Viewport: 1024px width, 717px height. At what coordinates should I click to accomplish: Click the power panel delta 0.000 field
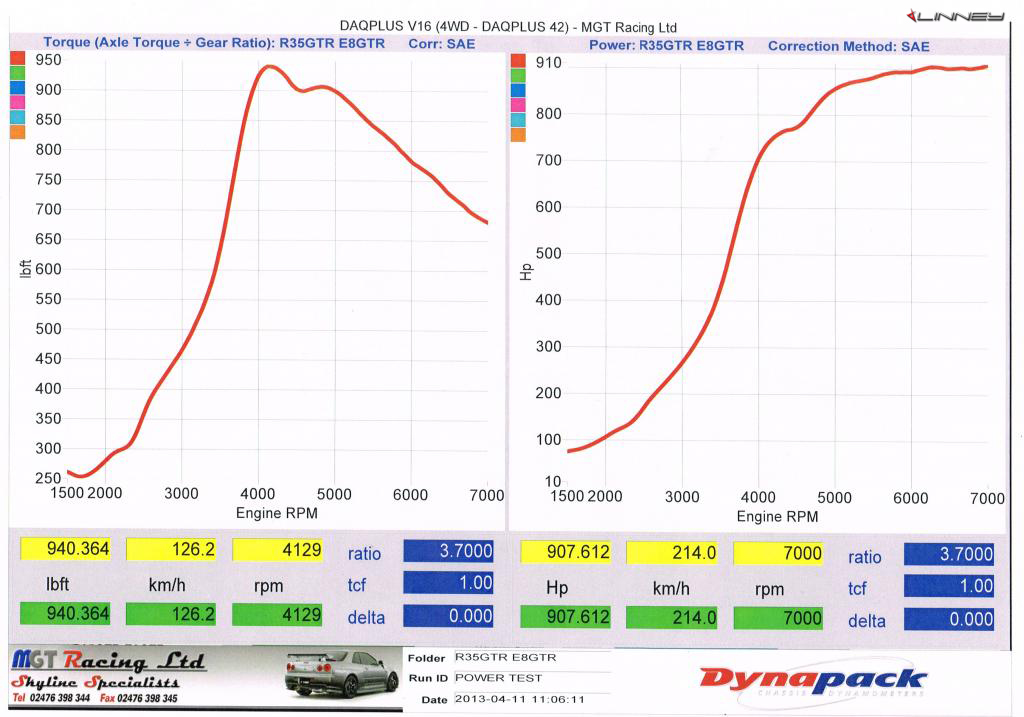pyautogui.click(x=950, y=619)
